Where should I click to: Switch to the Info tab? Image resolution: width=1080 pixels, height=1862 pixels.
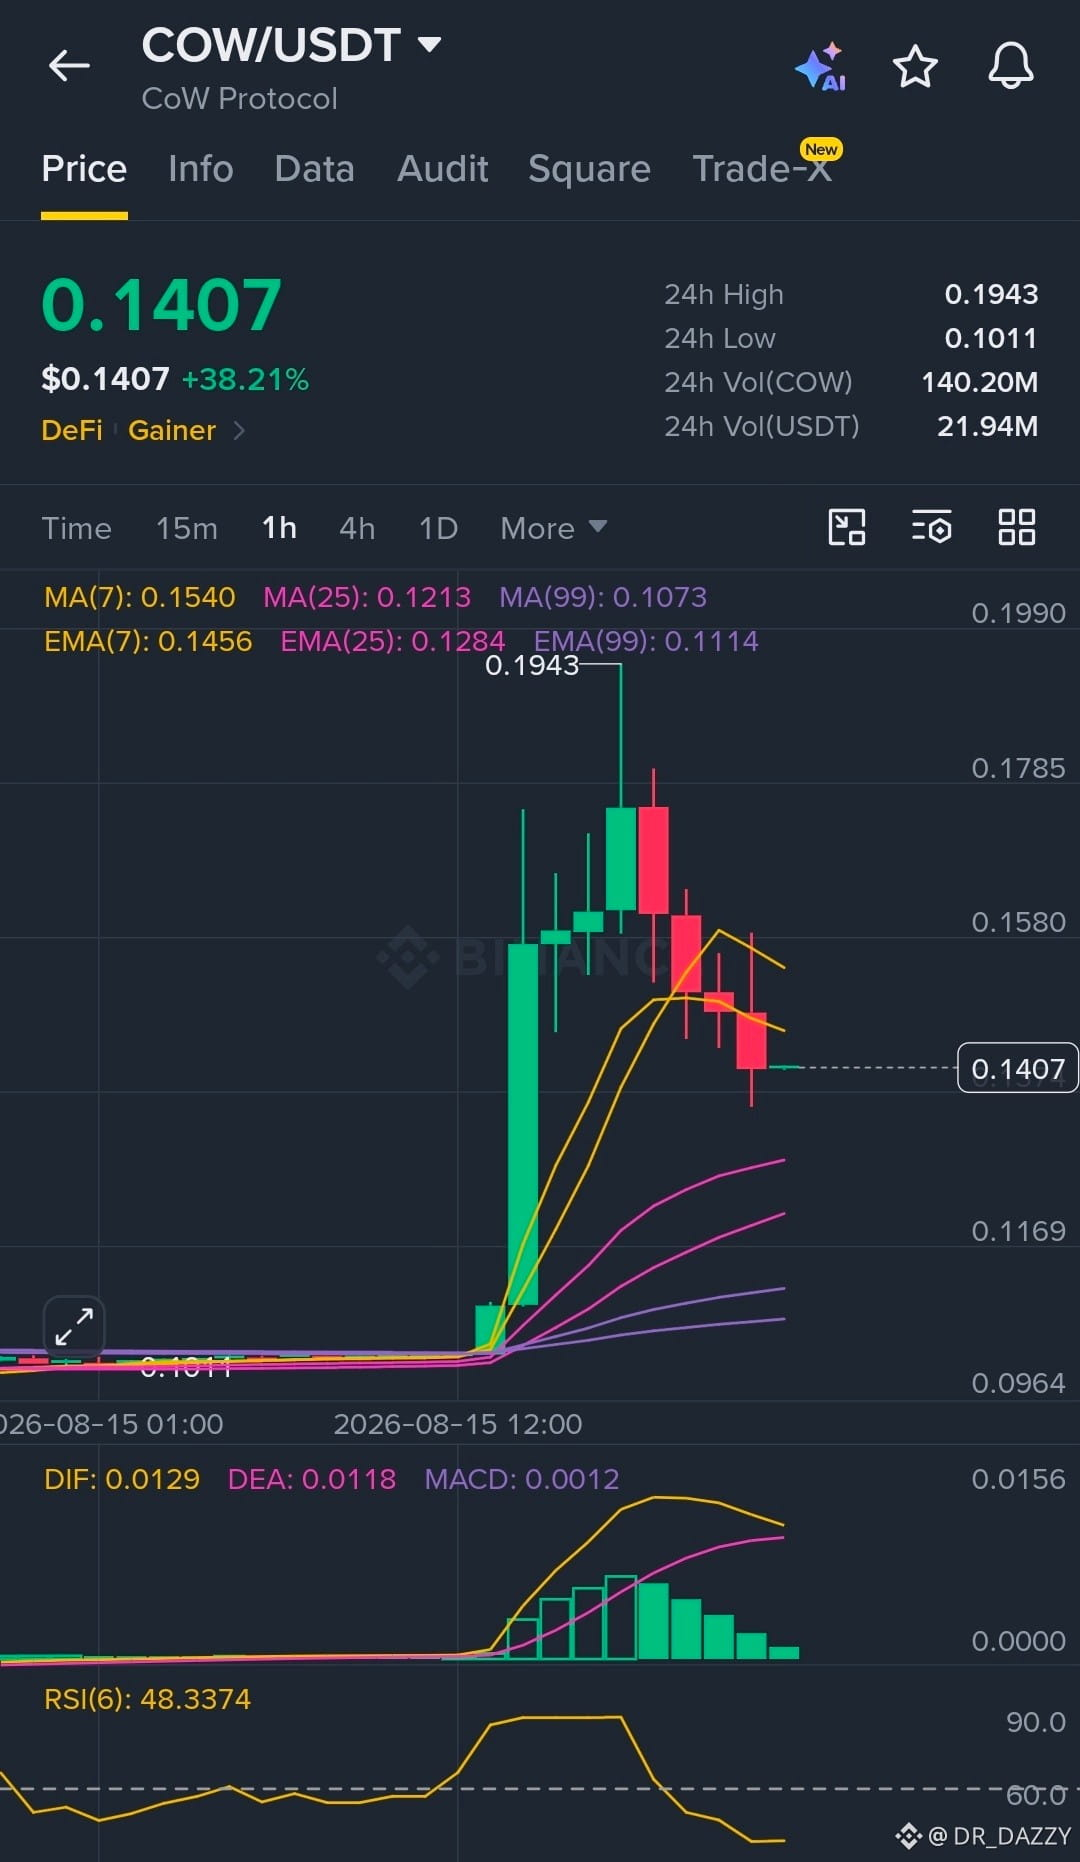pyautogui.click(x=201, y=169)
